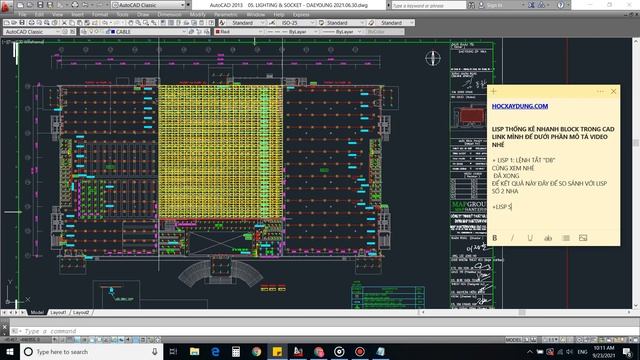The height and width of the screenshot is (360, 640).
Task: Toggle Bold in the sticky note
Action: (x=495, y=238)
